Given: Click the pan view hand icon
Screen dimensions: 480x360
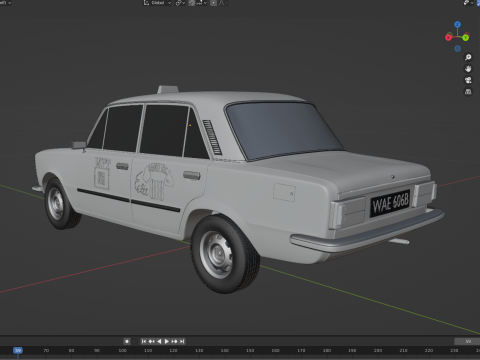Looking at the screenshot, I should pyautogui.click(x=468, y=69).
